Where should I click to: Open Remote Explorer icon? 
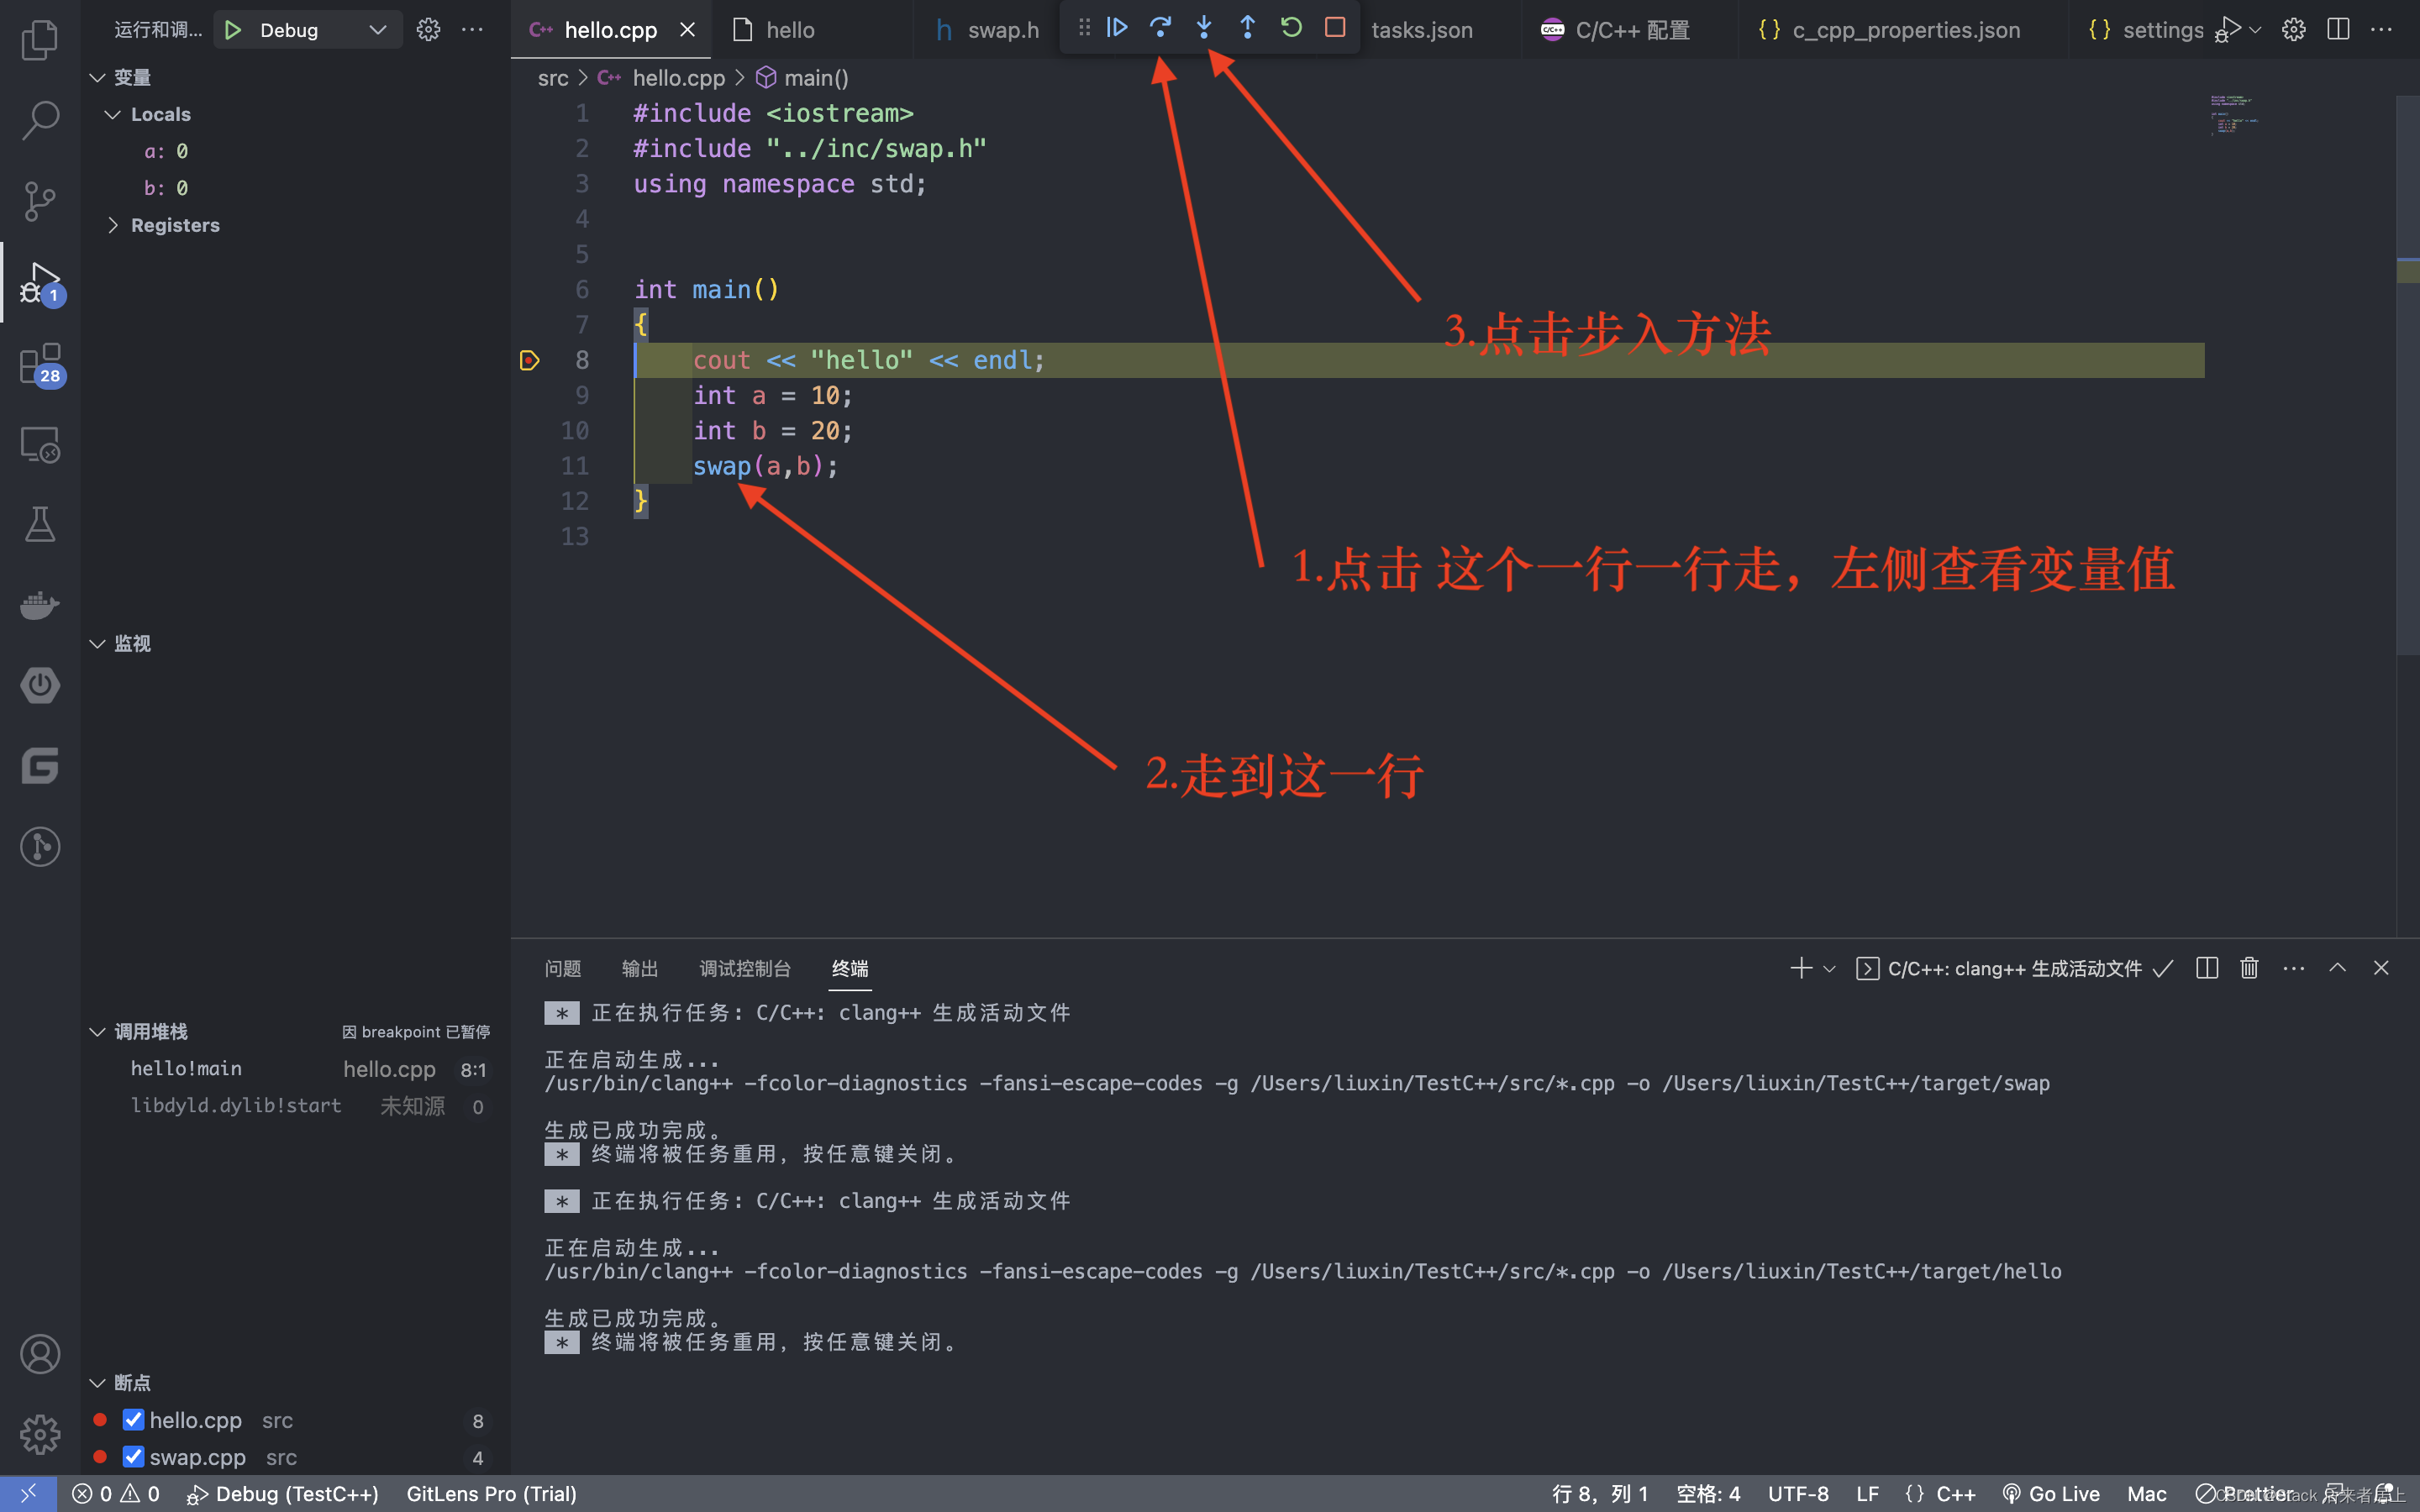tap(40, 444)
